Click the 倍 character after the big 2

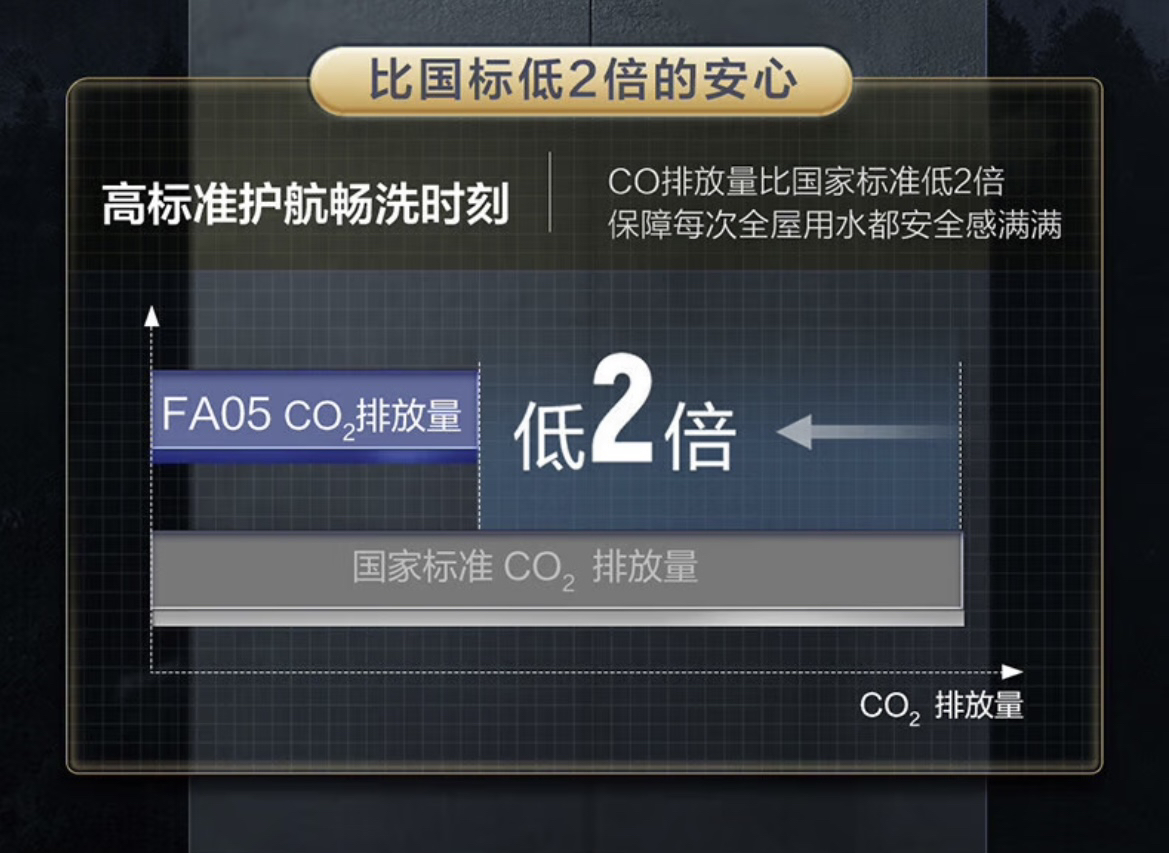coord(699,437)
